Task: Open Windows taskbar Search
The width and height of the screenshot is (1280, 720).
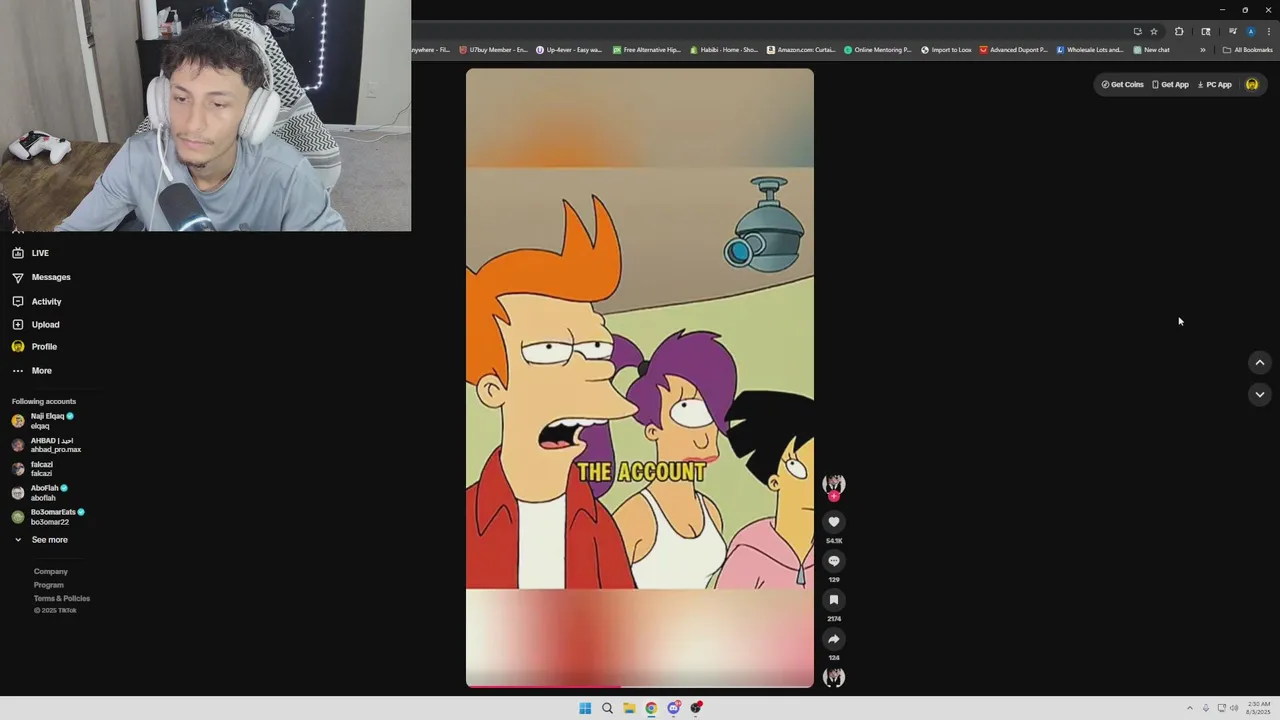Action: (x=607, y=708)
